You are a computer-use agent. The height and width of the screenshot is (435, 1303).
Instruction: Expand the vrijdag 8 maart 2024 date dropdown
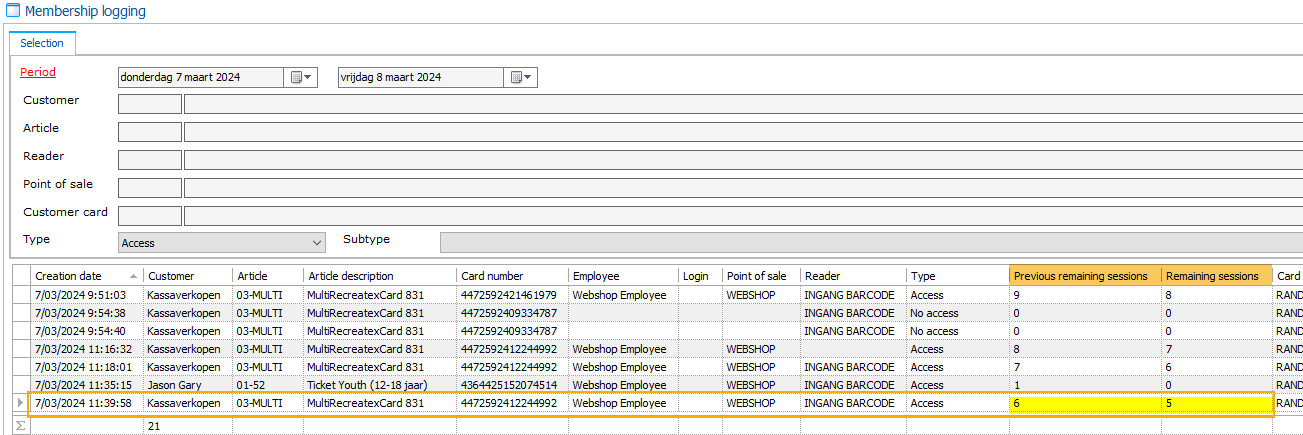pos(523,77)
